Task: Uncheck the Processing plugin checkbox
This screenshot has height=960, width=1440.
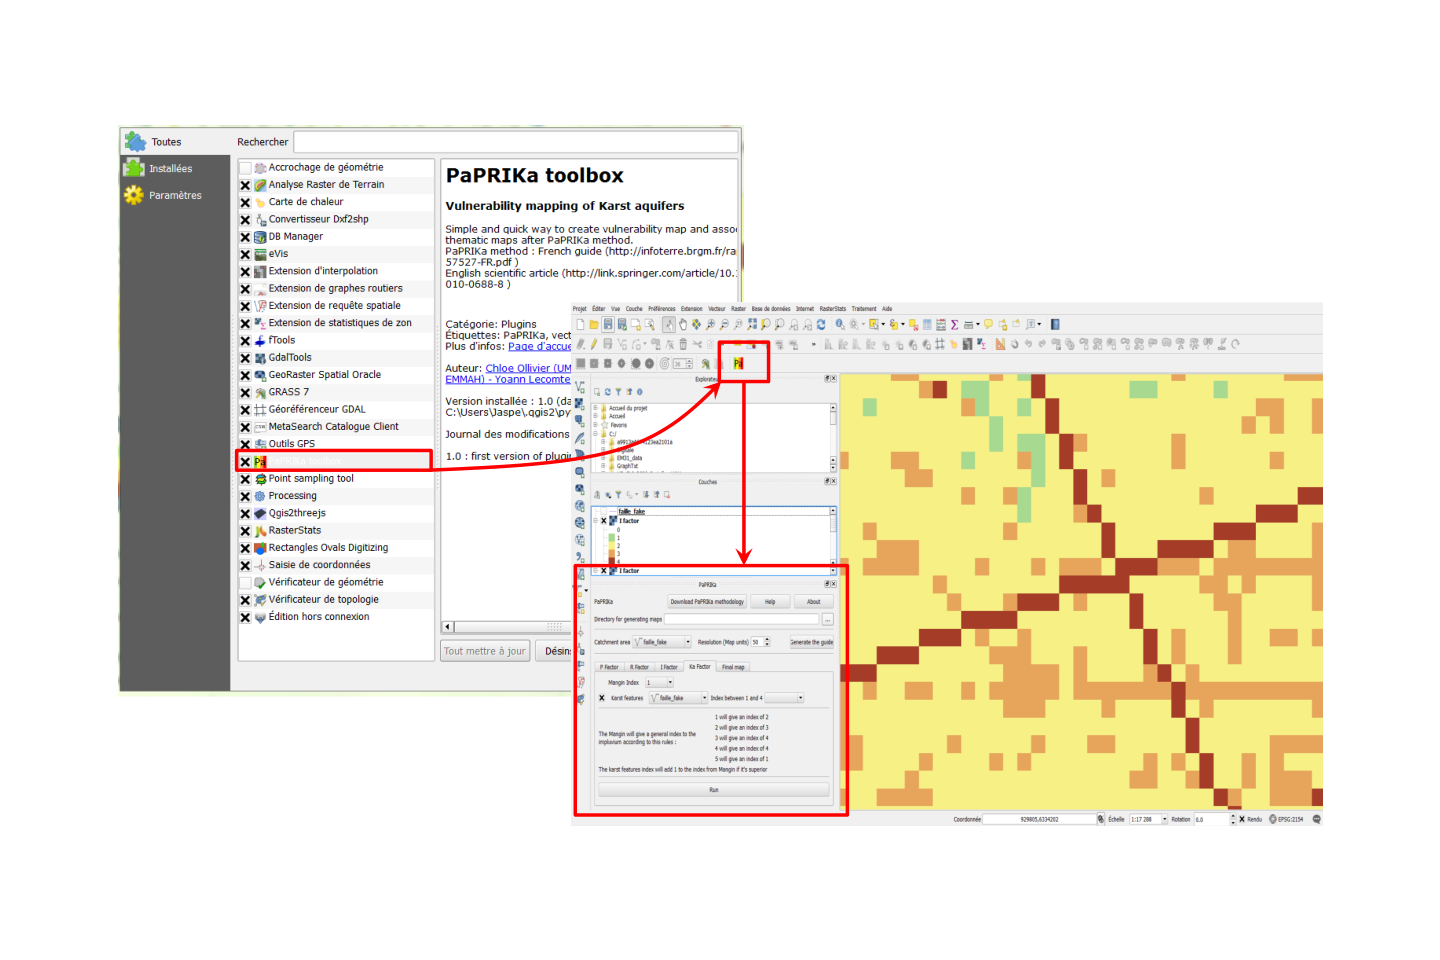Action: (x=245, y=496)
